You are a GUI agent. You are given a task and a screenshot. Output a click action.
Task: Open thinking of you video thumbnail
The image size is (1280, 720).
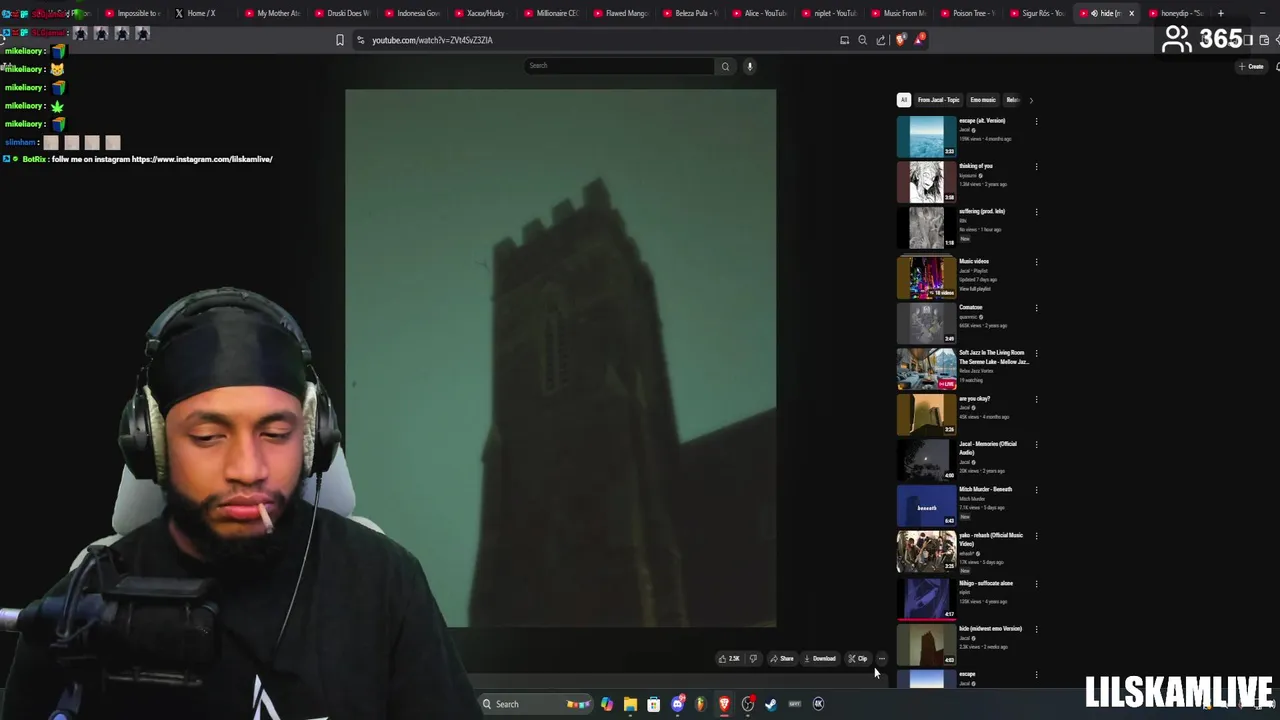click(x=926, y=182)
